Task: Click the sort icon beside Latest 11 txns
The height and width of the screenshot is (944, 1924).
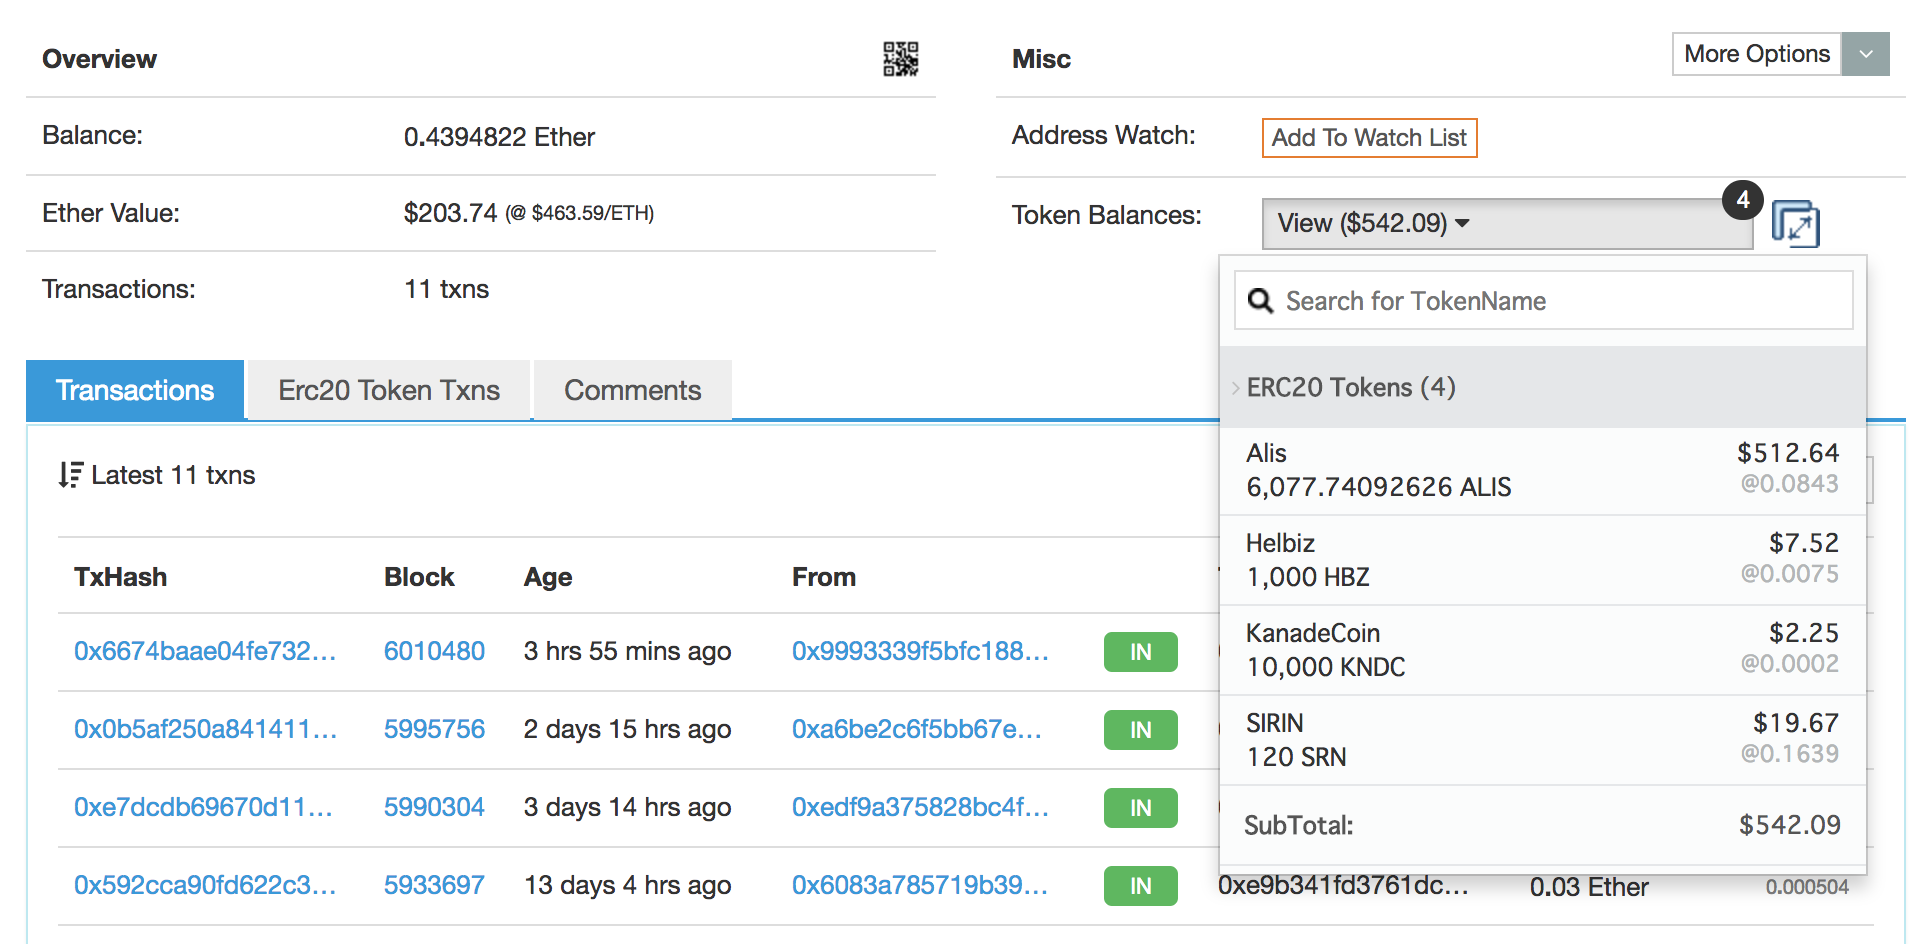Action: [x=70, y=475]
